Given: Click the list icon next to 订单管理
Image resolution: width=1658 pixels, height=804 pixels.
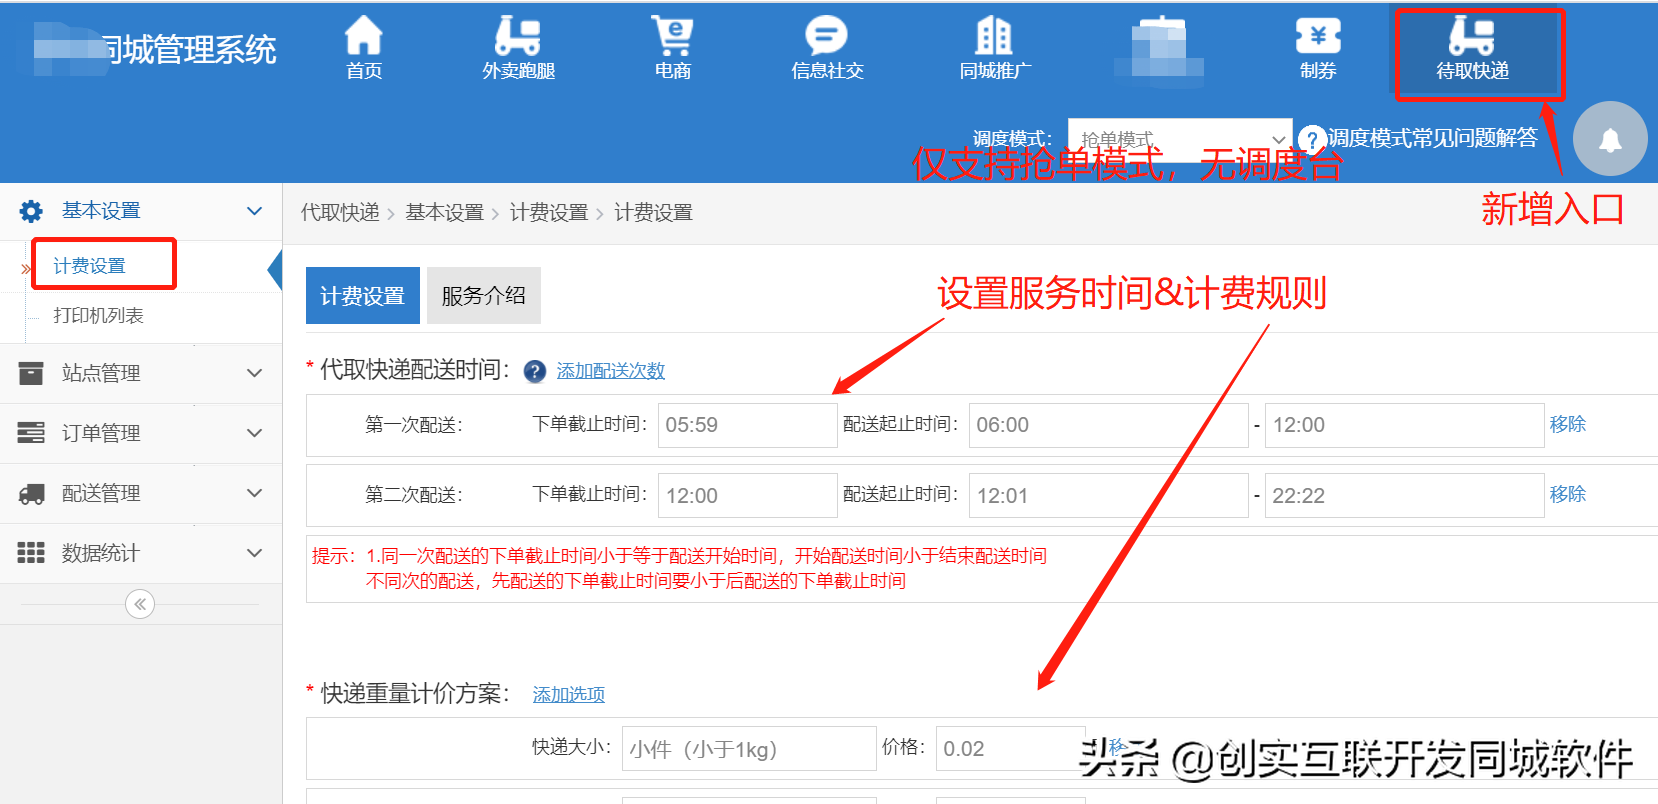Looking at the screenshot, I should pos(31,433).
